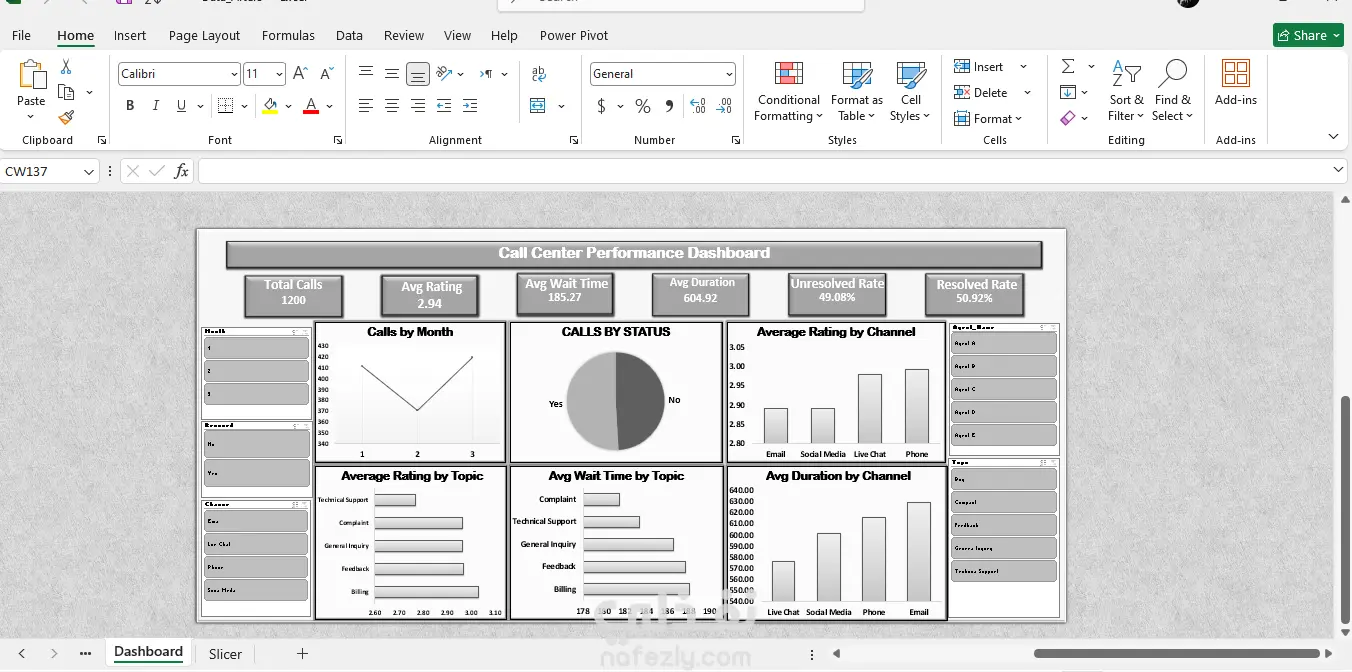Align text right in cell
Screen dimensions: 1352x672
(x=418, y=105)
